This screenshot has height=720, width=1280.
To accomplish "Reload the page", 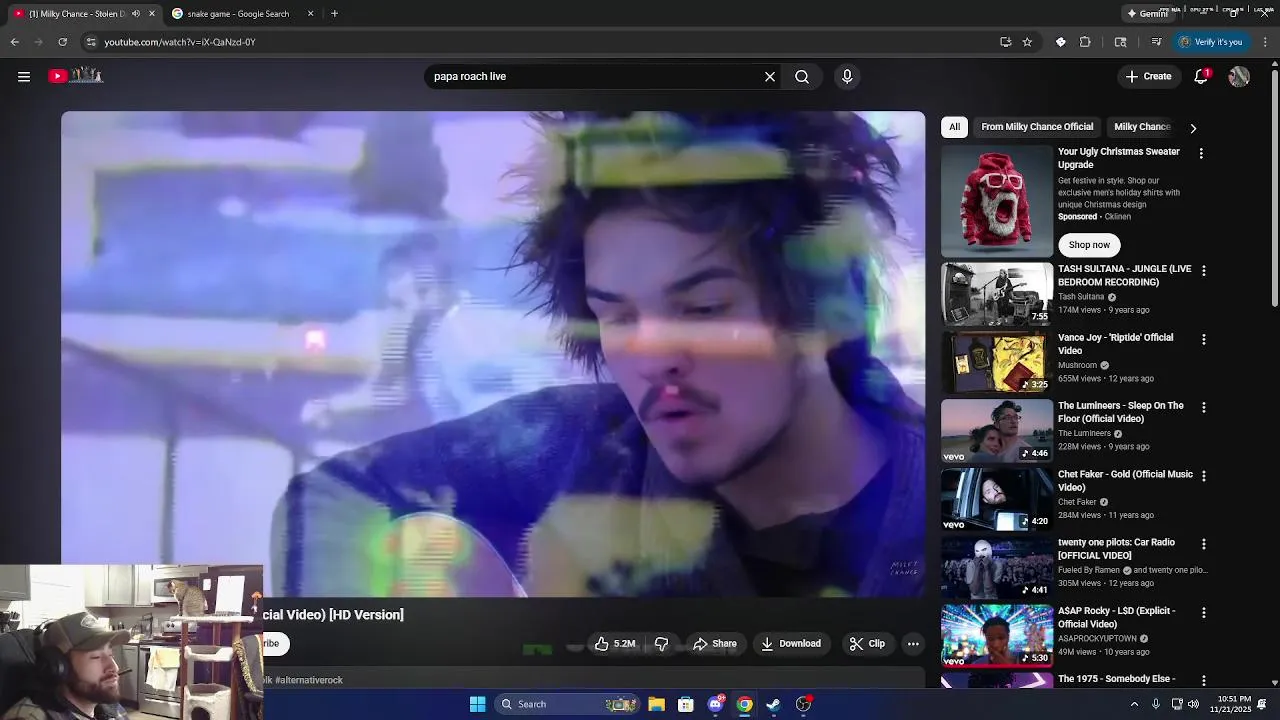I will [62, 42].
